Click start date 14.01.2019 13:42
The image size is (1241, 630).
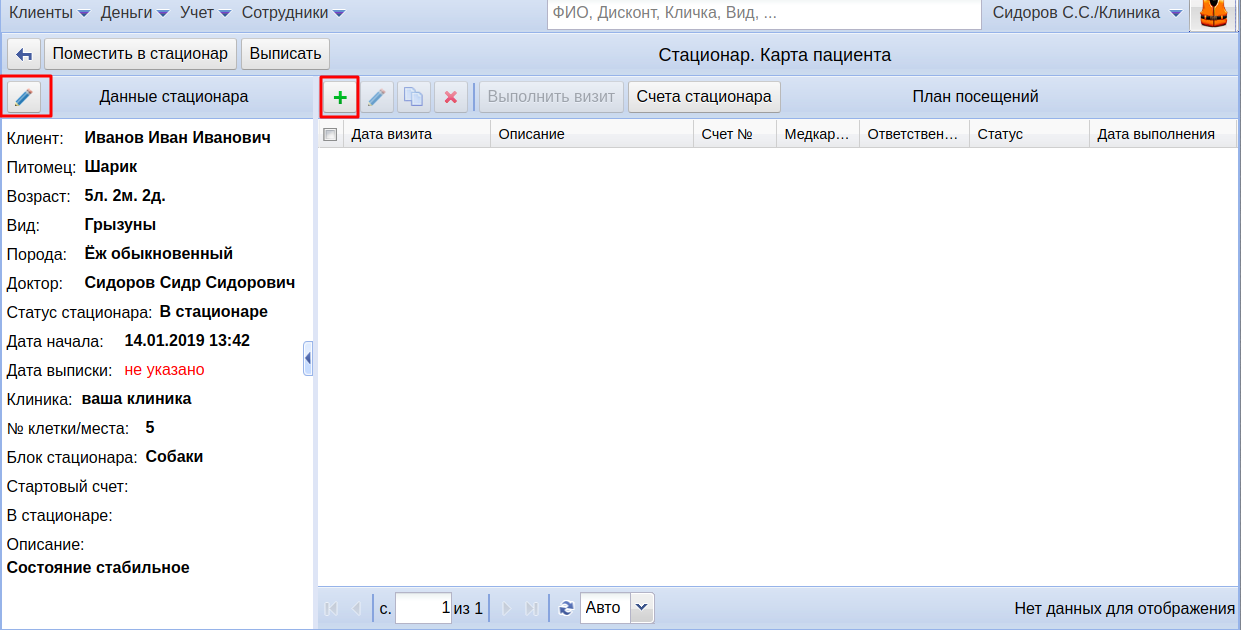pos(187,341)
